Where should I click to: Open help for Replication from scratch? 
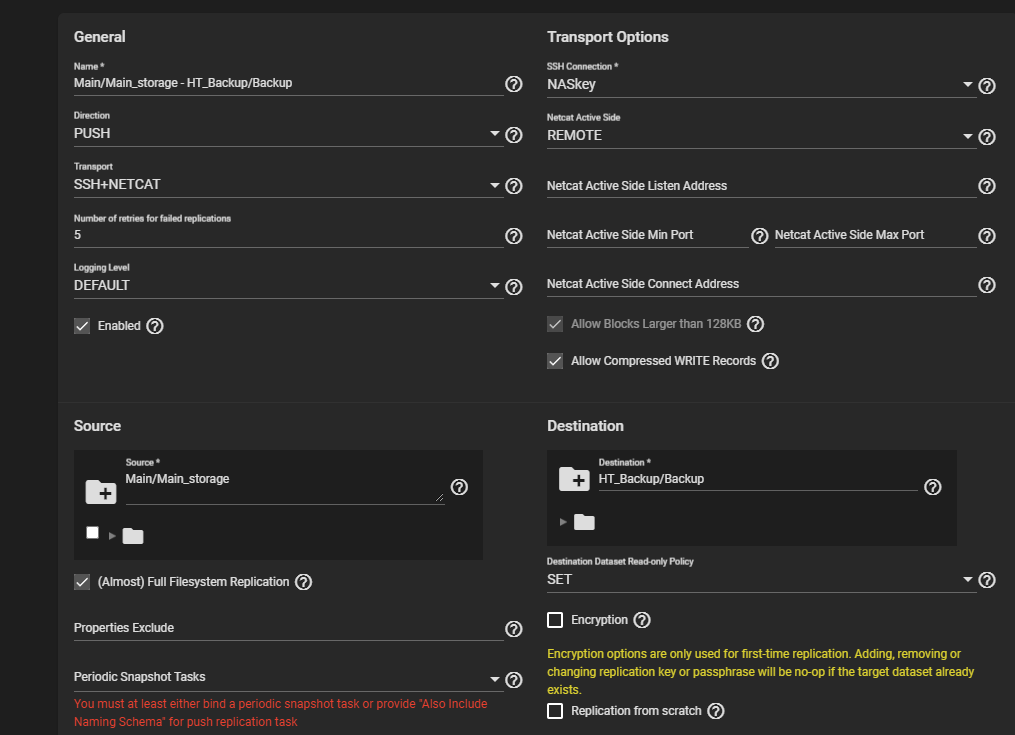[x=715, y=711]
